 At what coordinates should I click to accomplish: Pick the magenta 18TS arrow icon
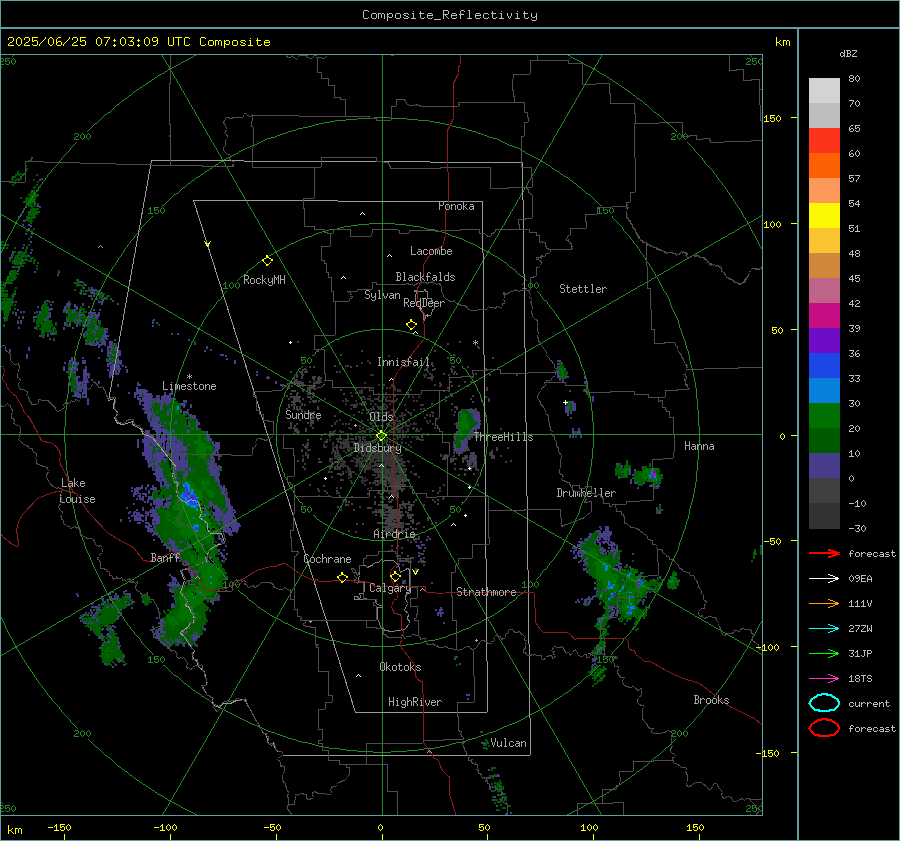pos(824,679)
